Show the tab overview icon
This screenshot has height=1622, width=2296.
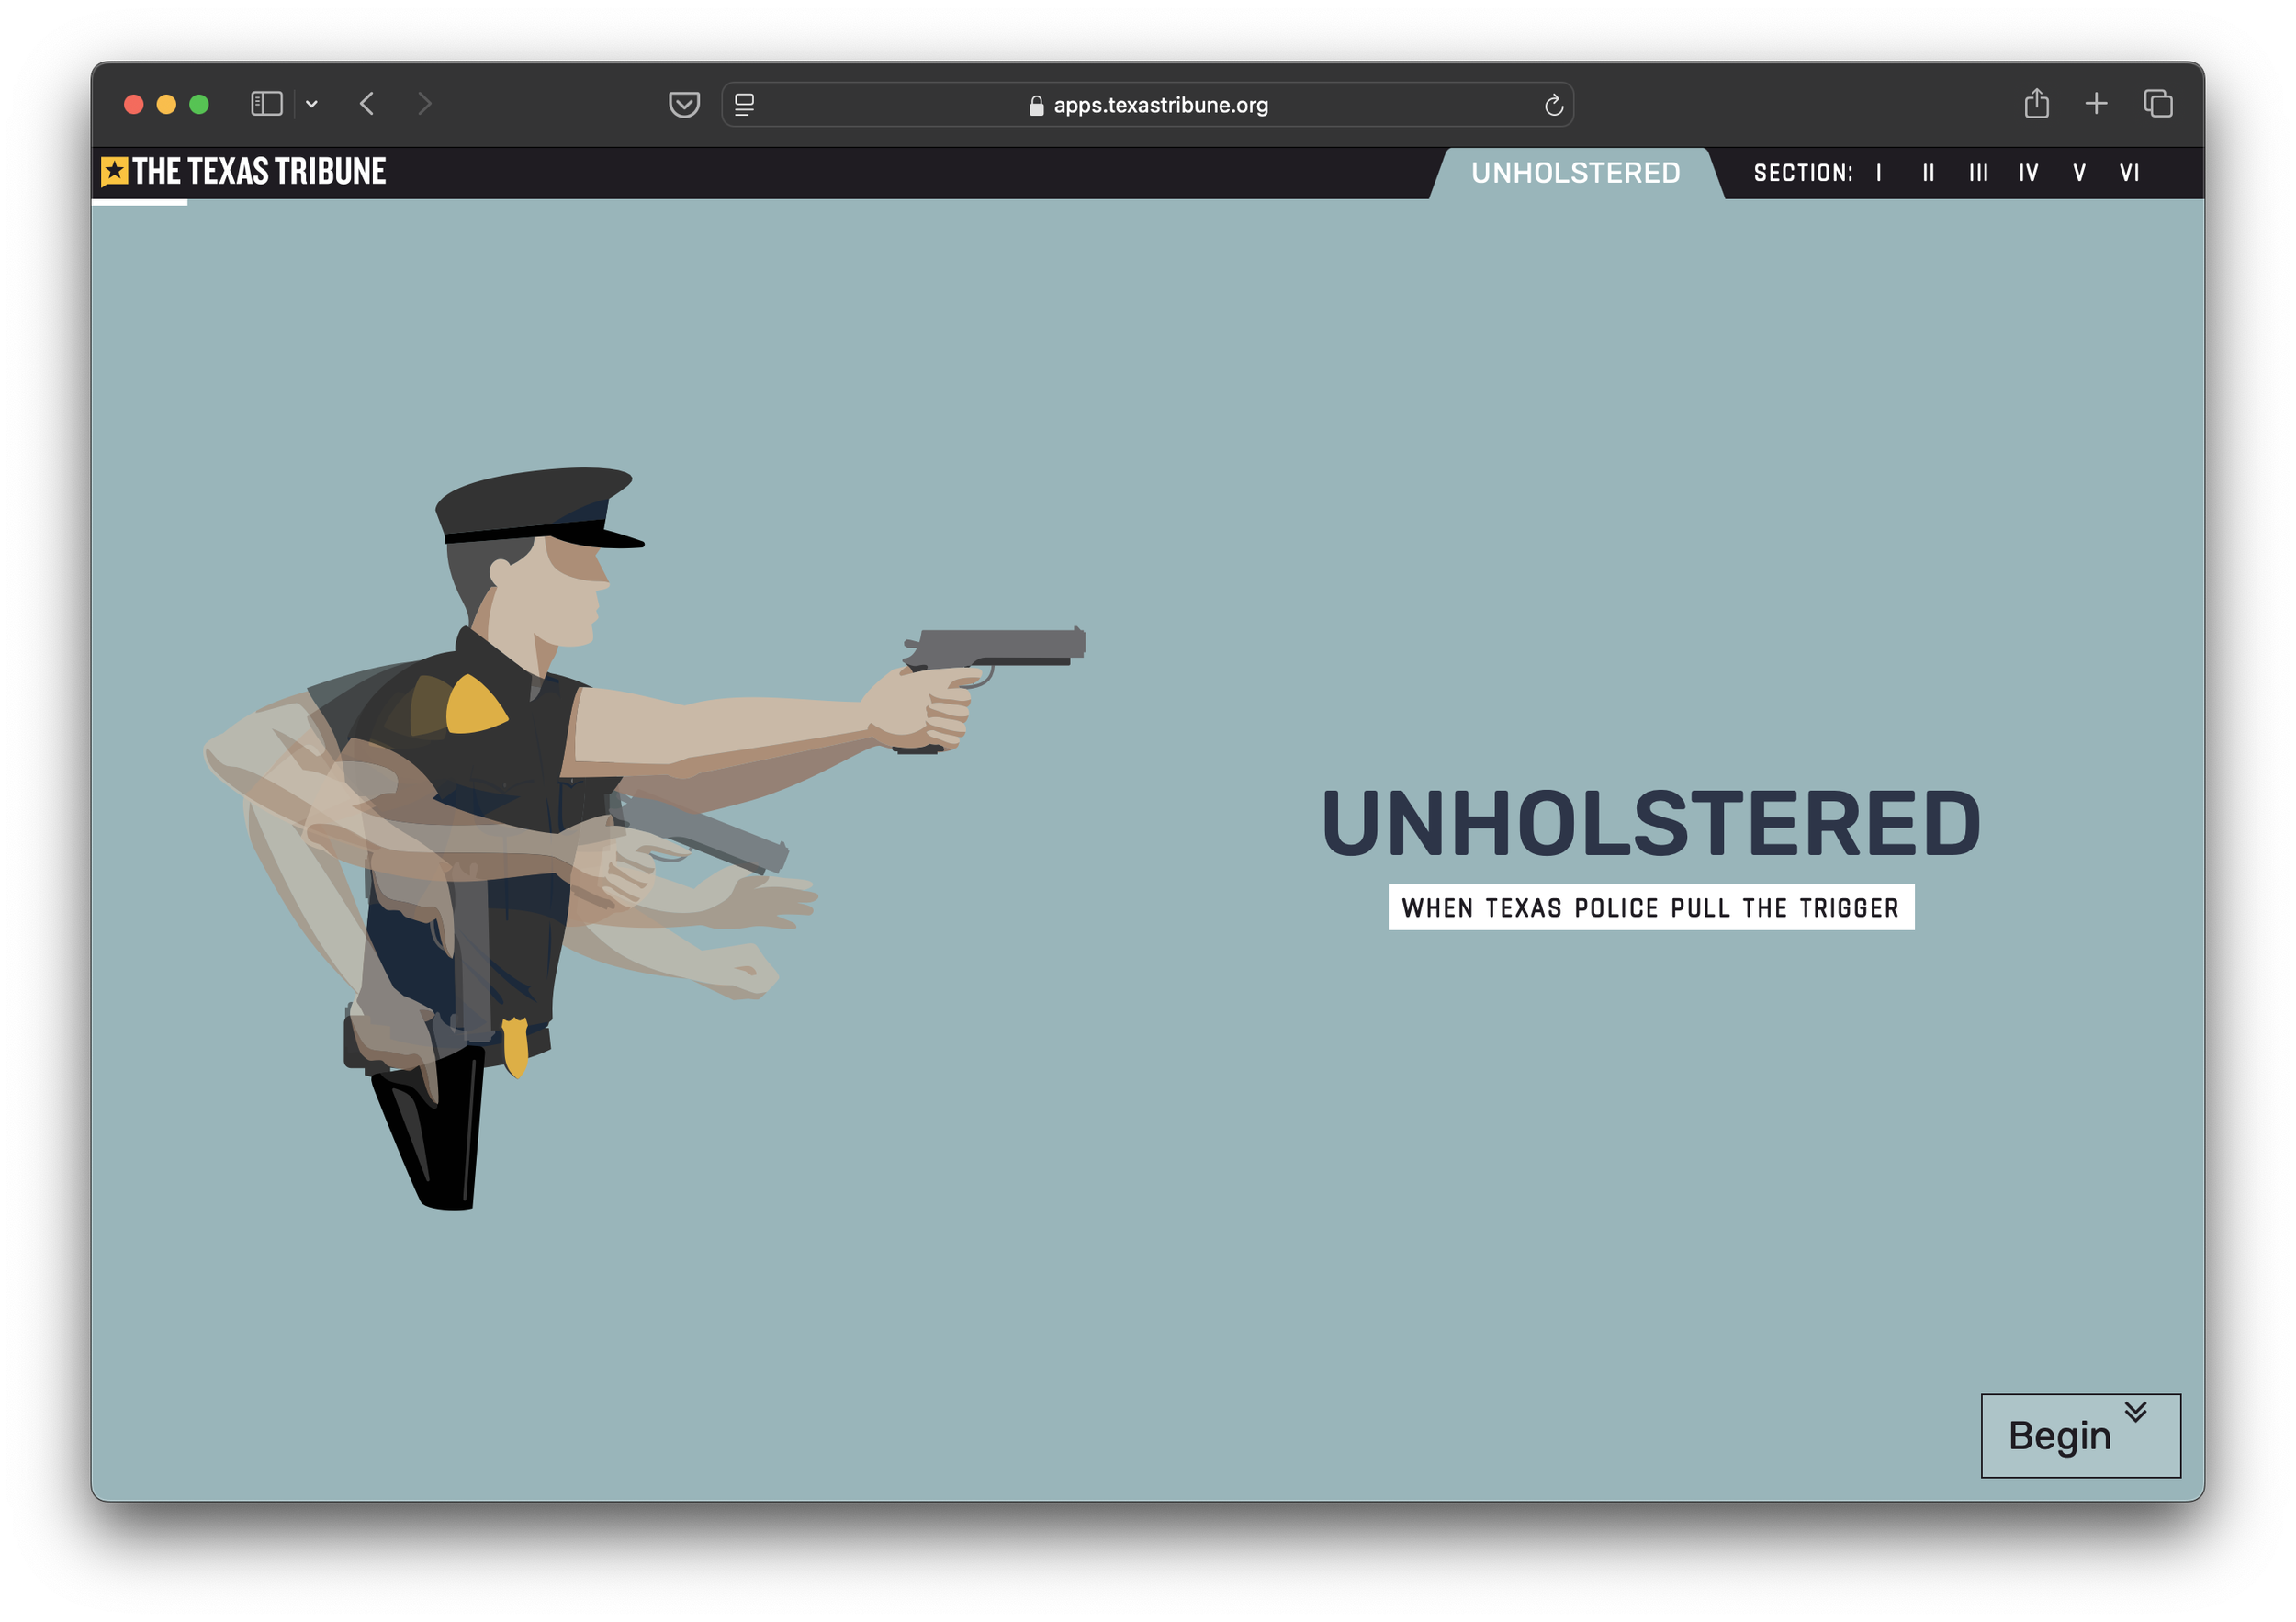(2157, 103)
